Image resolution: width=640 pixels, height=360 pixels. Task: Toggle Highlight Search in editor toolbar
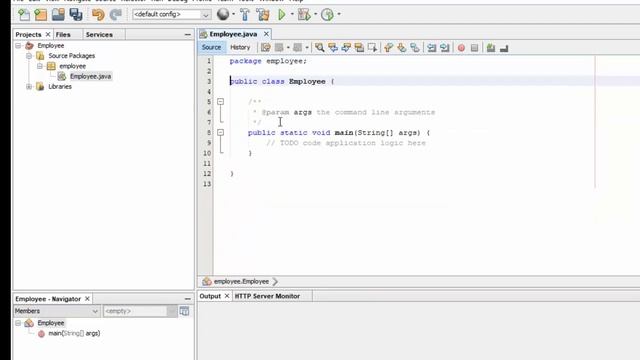359,48
